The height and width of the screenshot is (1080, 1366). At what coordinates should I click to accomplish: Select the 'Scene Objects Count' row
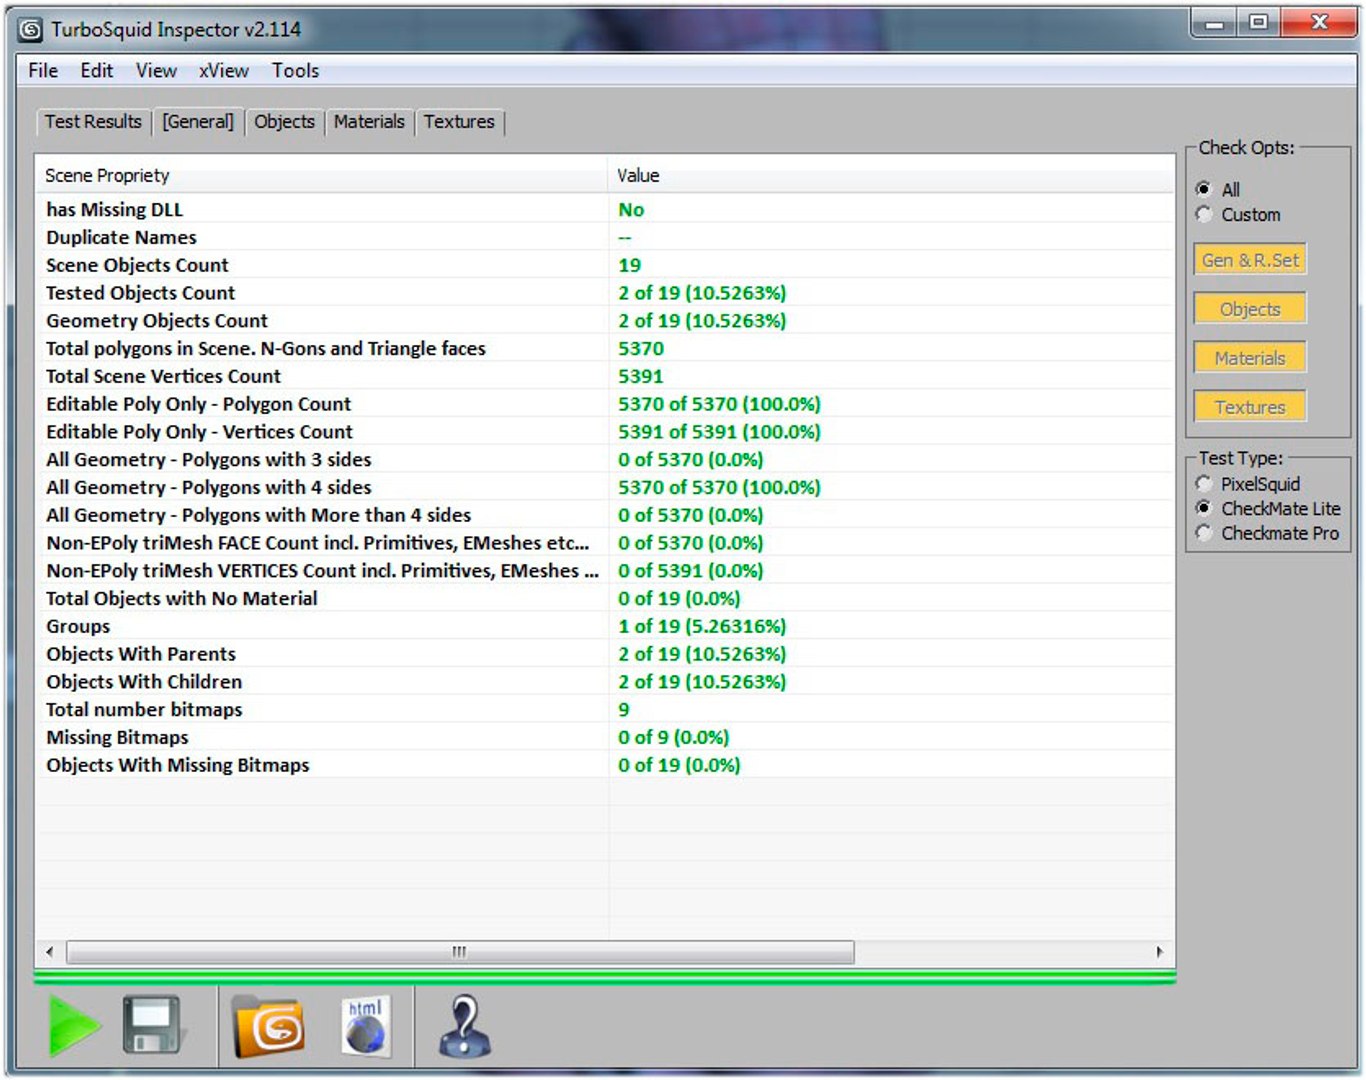tap(605, 265)
